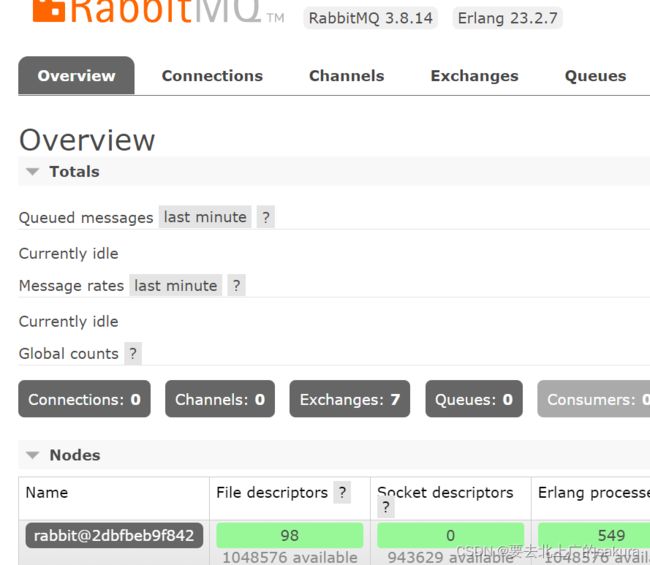Go to the Channels tab
650x565 pixels.
[x=347, y=76]
